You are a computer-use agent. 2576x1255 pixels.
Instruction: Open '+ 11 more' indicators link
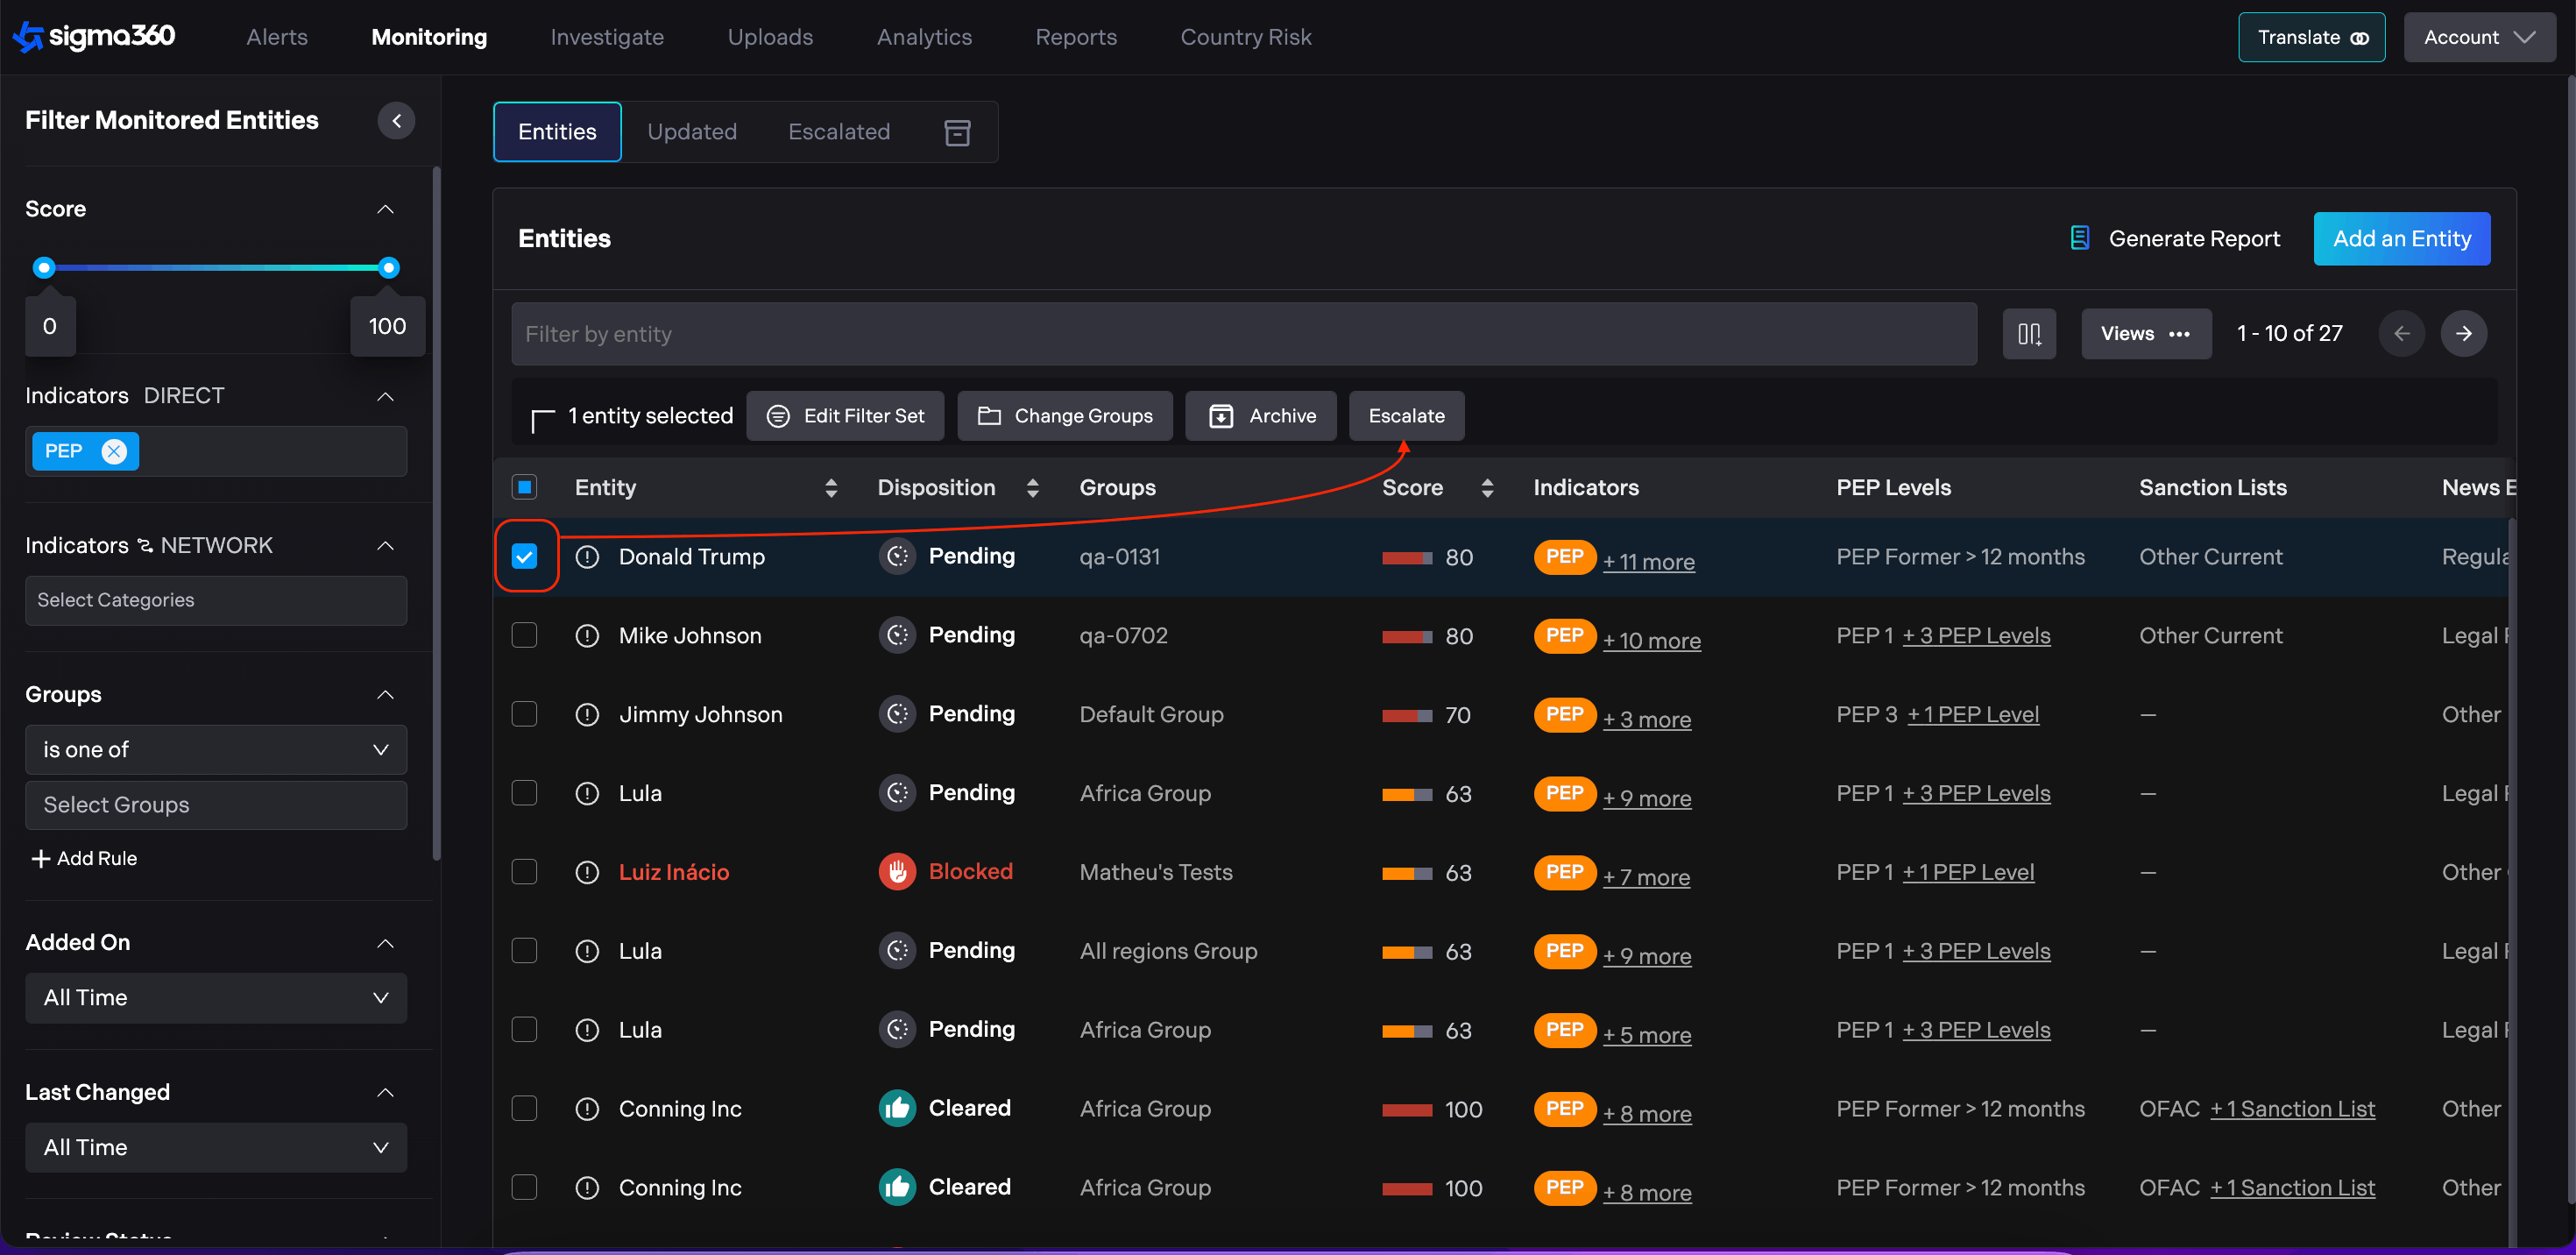coord(1648,562)
